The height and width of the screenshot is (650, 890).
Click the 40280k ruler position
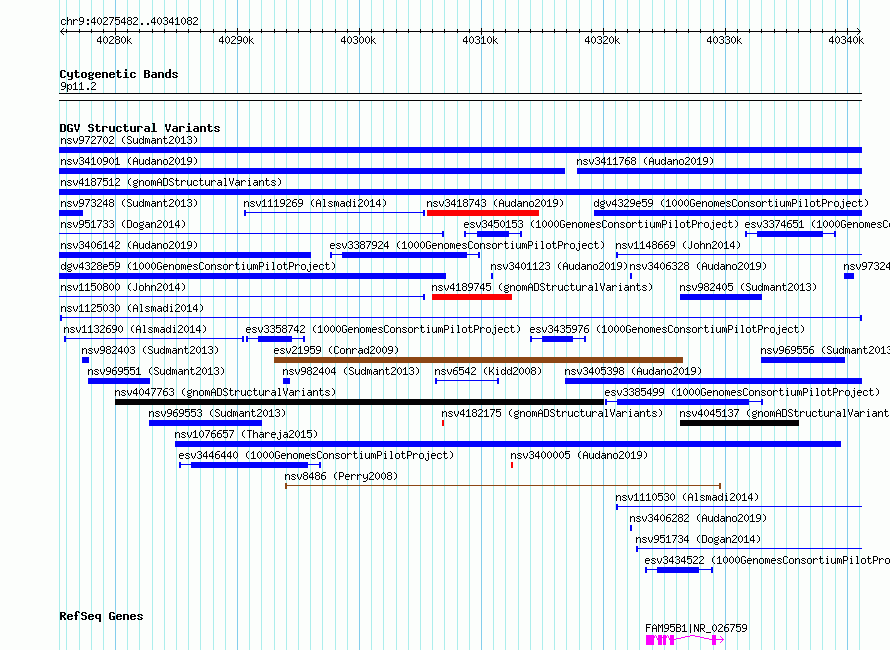coord(114,40)
